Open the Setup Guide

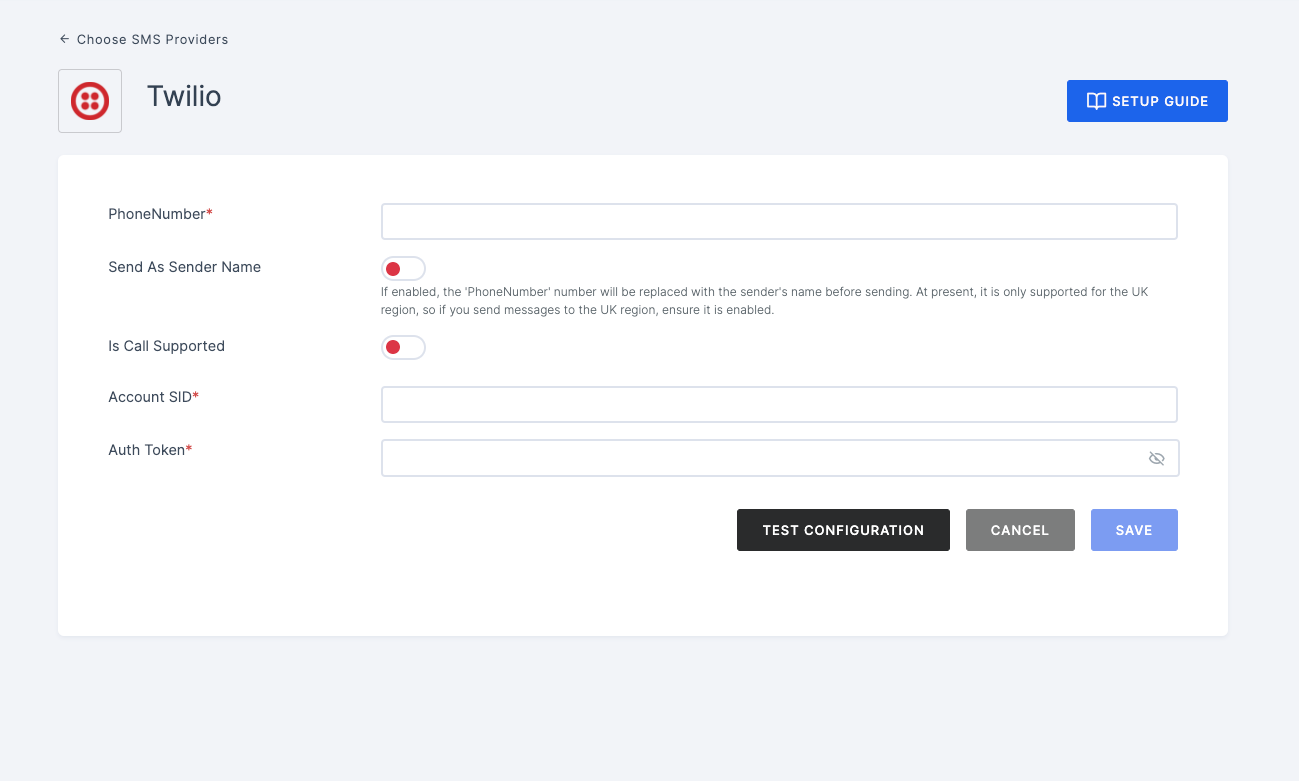1147,101
